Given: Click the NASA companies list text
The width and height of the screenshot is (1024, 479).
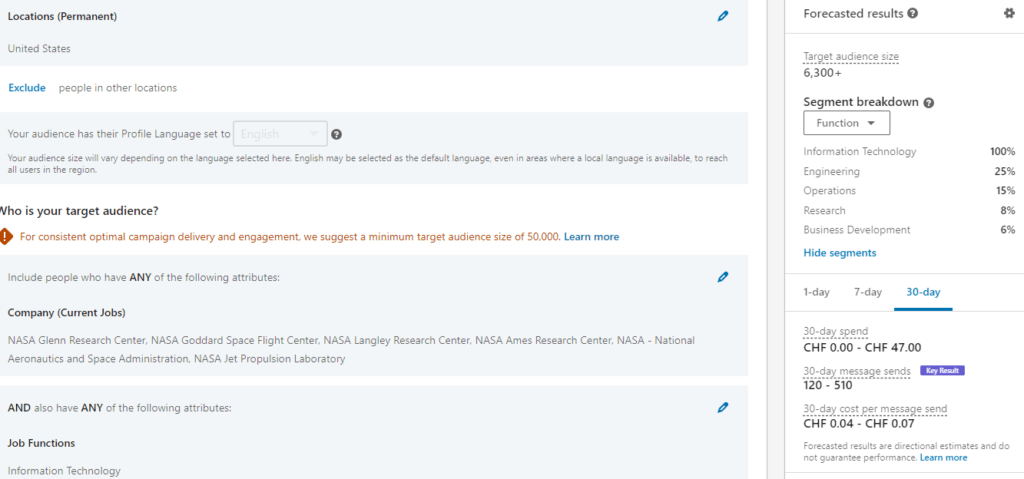Looking at the screenshot, I should pyautogui.click(x=351, y=350).
